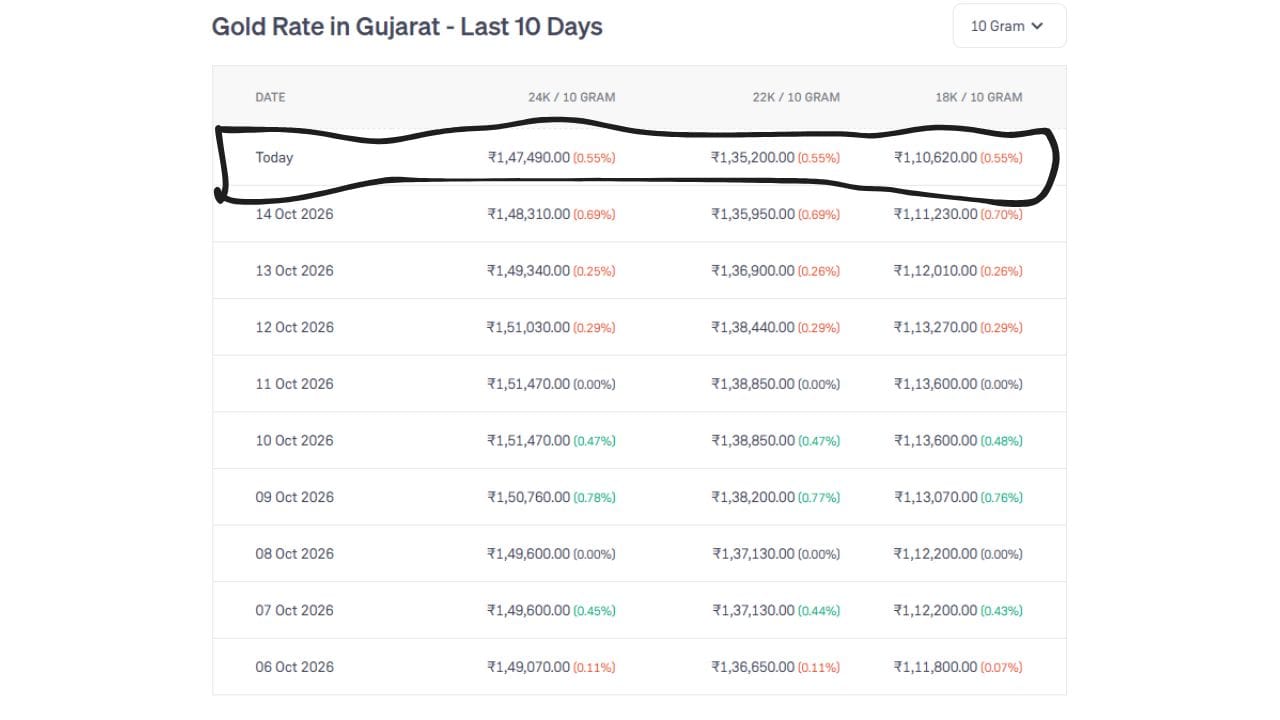The image size is (1280, 720).
Task: Open the 10 Gram unit dropdown
Action: (1009, 26)
